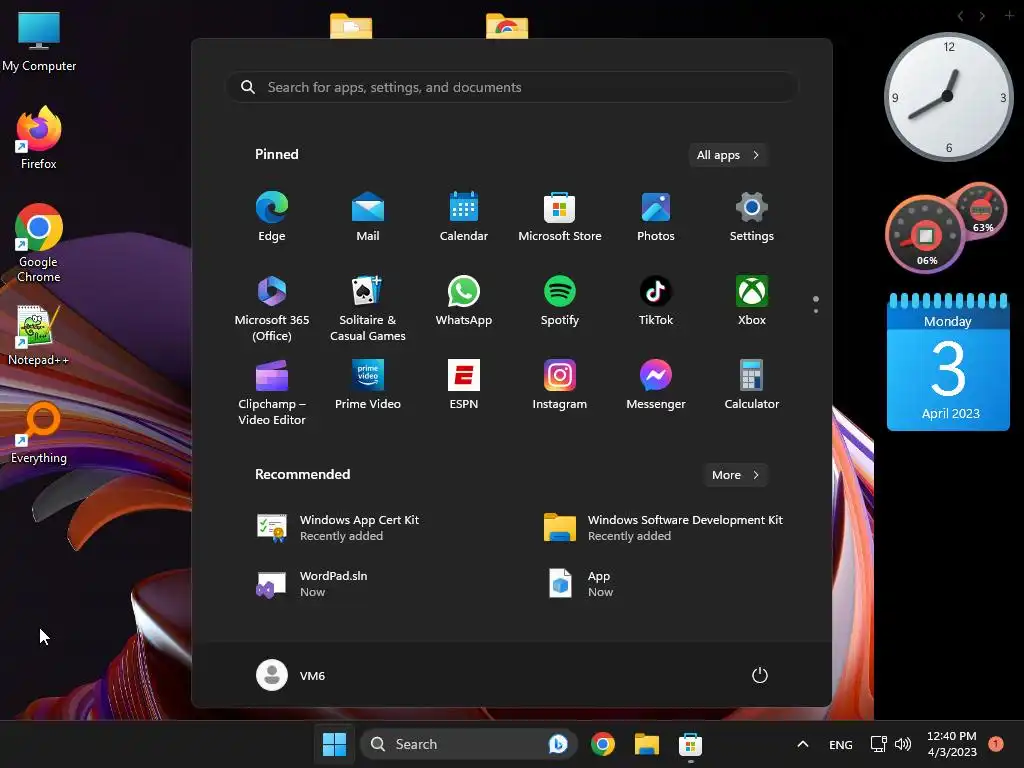Expand All apps list
This screenshot has height=768, width=1024.
[728, 155]
